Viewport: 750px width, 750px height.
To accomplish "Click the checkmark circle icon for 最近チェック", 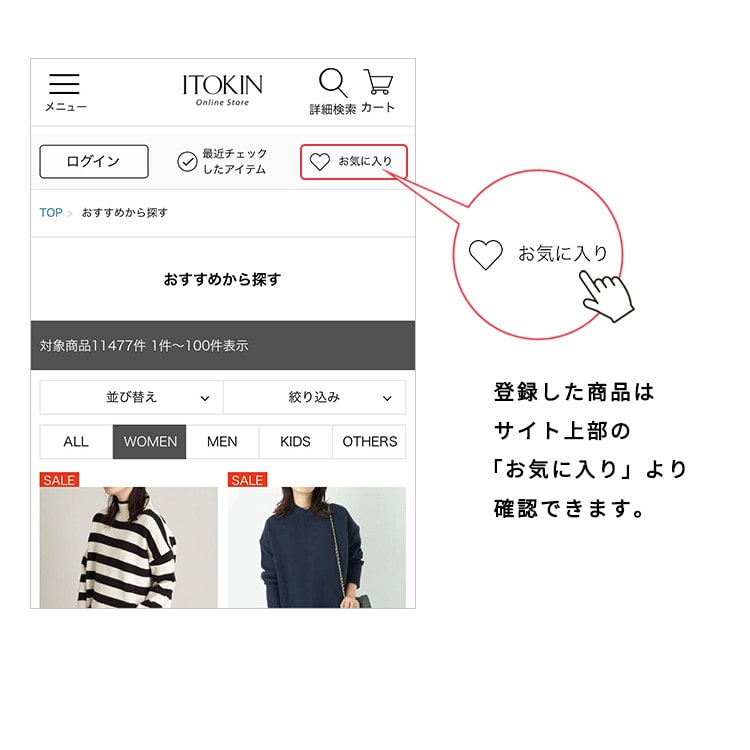I will (187, 162).
